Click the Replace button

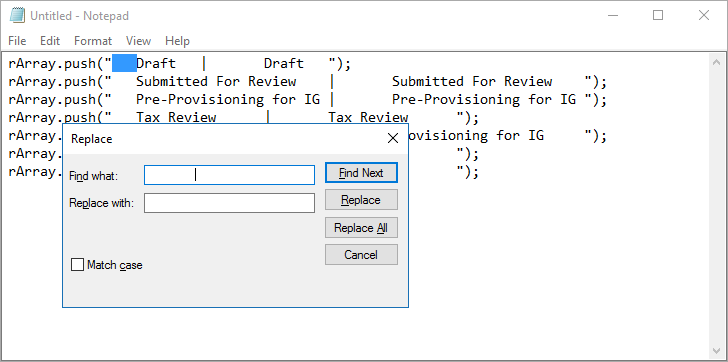[361, 200]
